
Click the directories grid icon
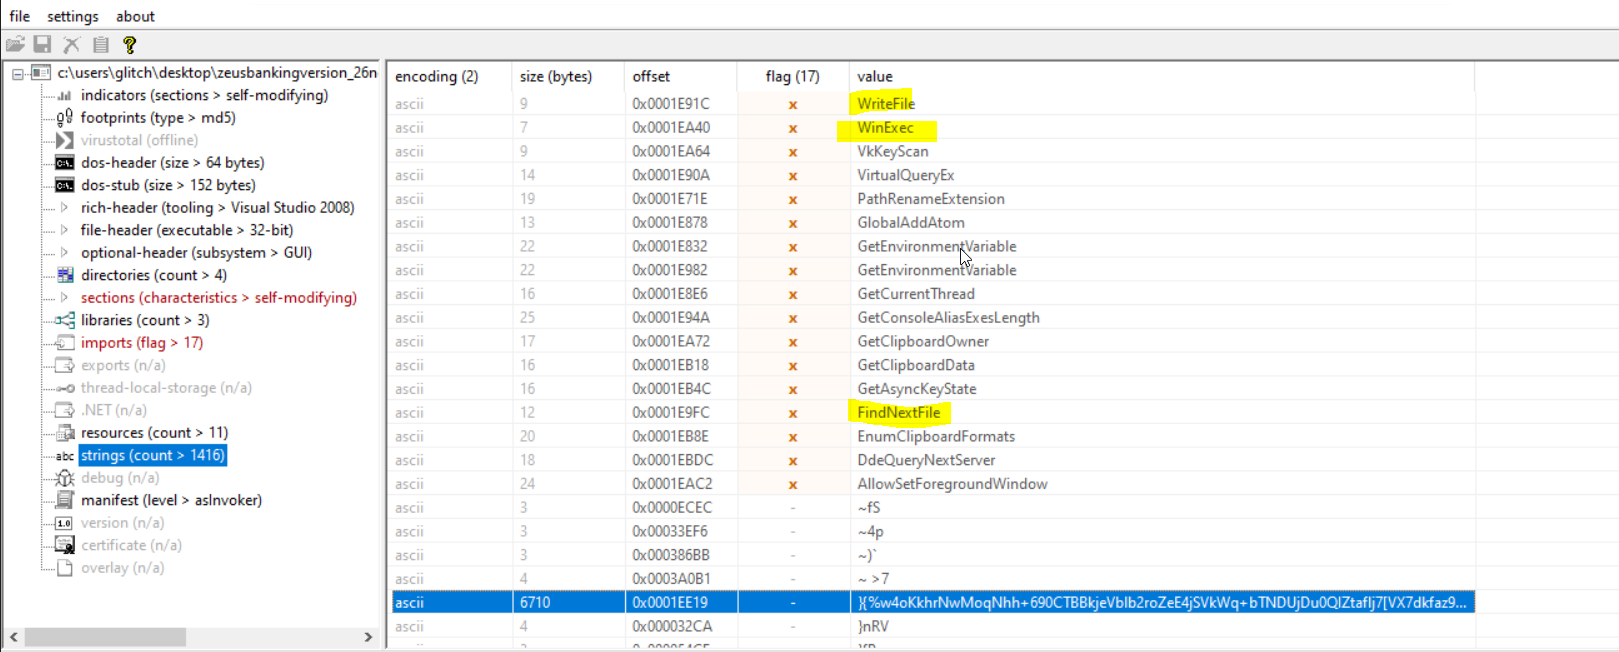pyautogui.click(x=65, y=275)
